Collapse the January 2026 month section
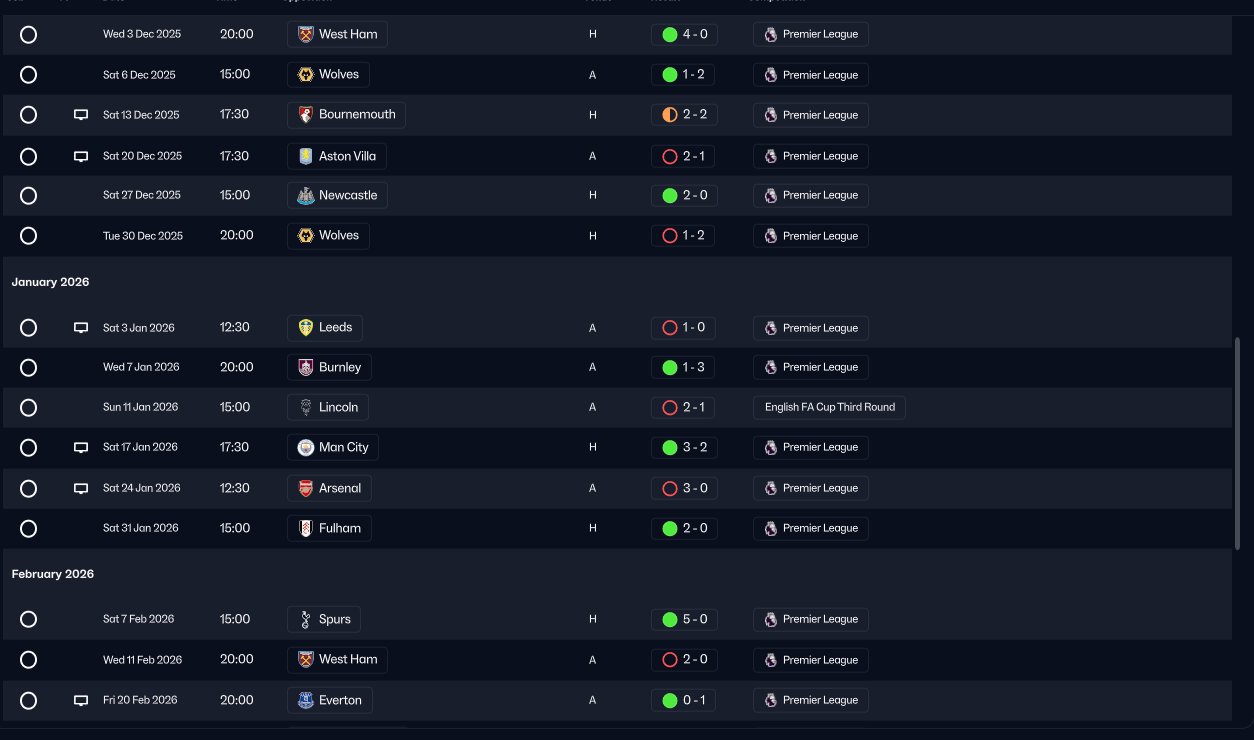This screenshot has width=1254, height=740. click(50, 282)
